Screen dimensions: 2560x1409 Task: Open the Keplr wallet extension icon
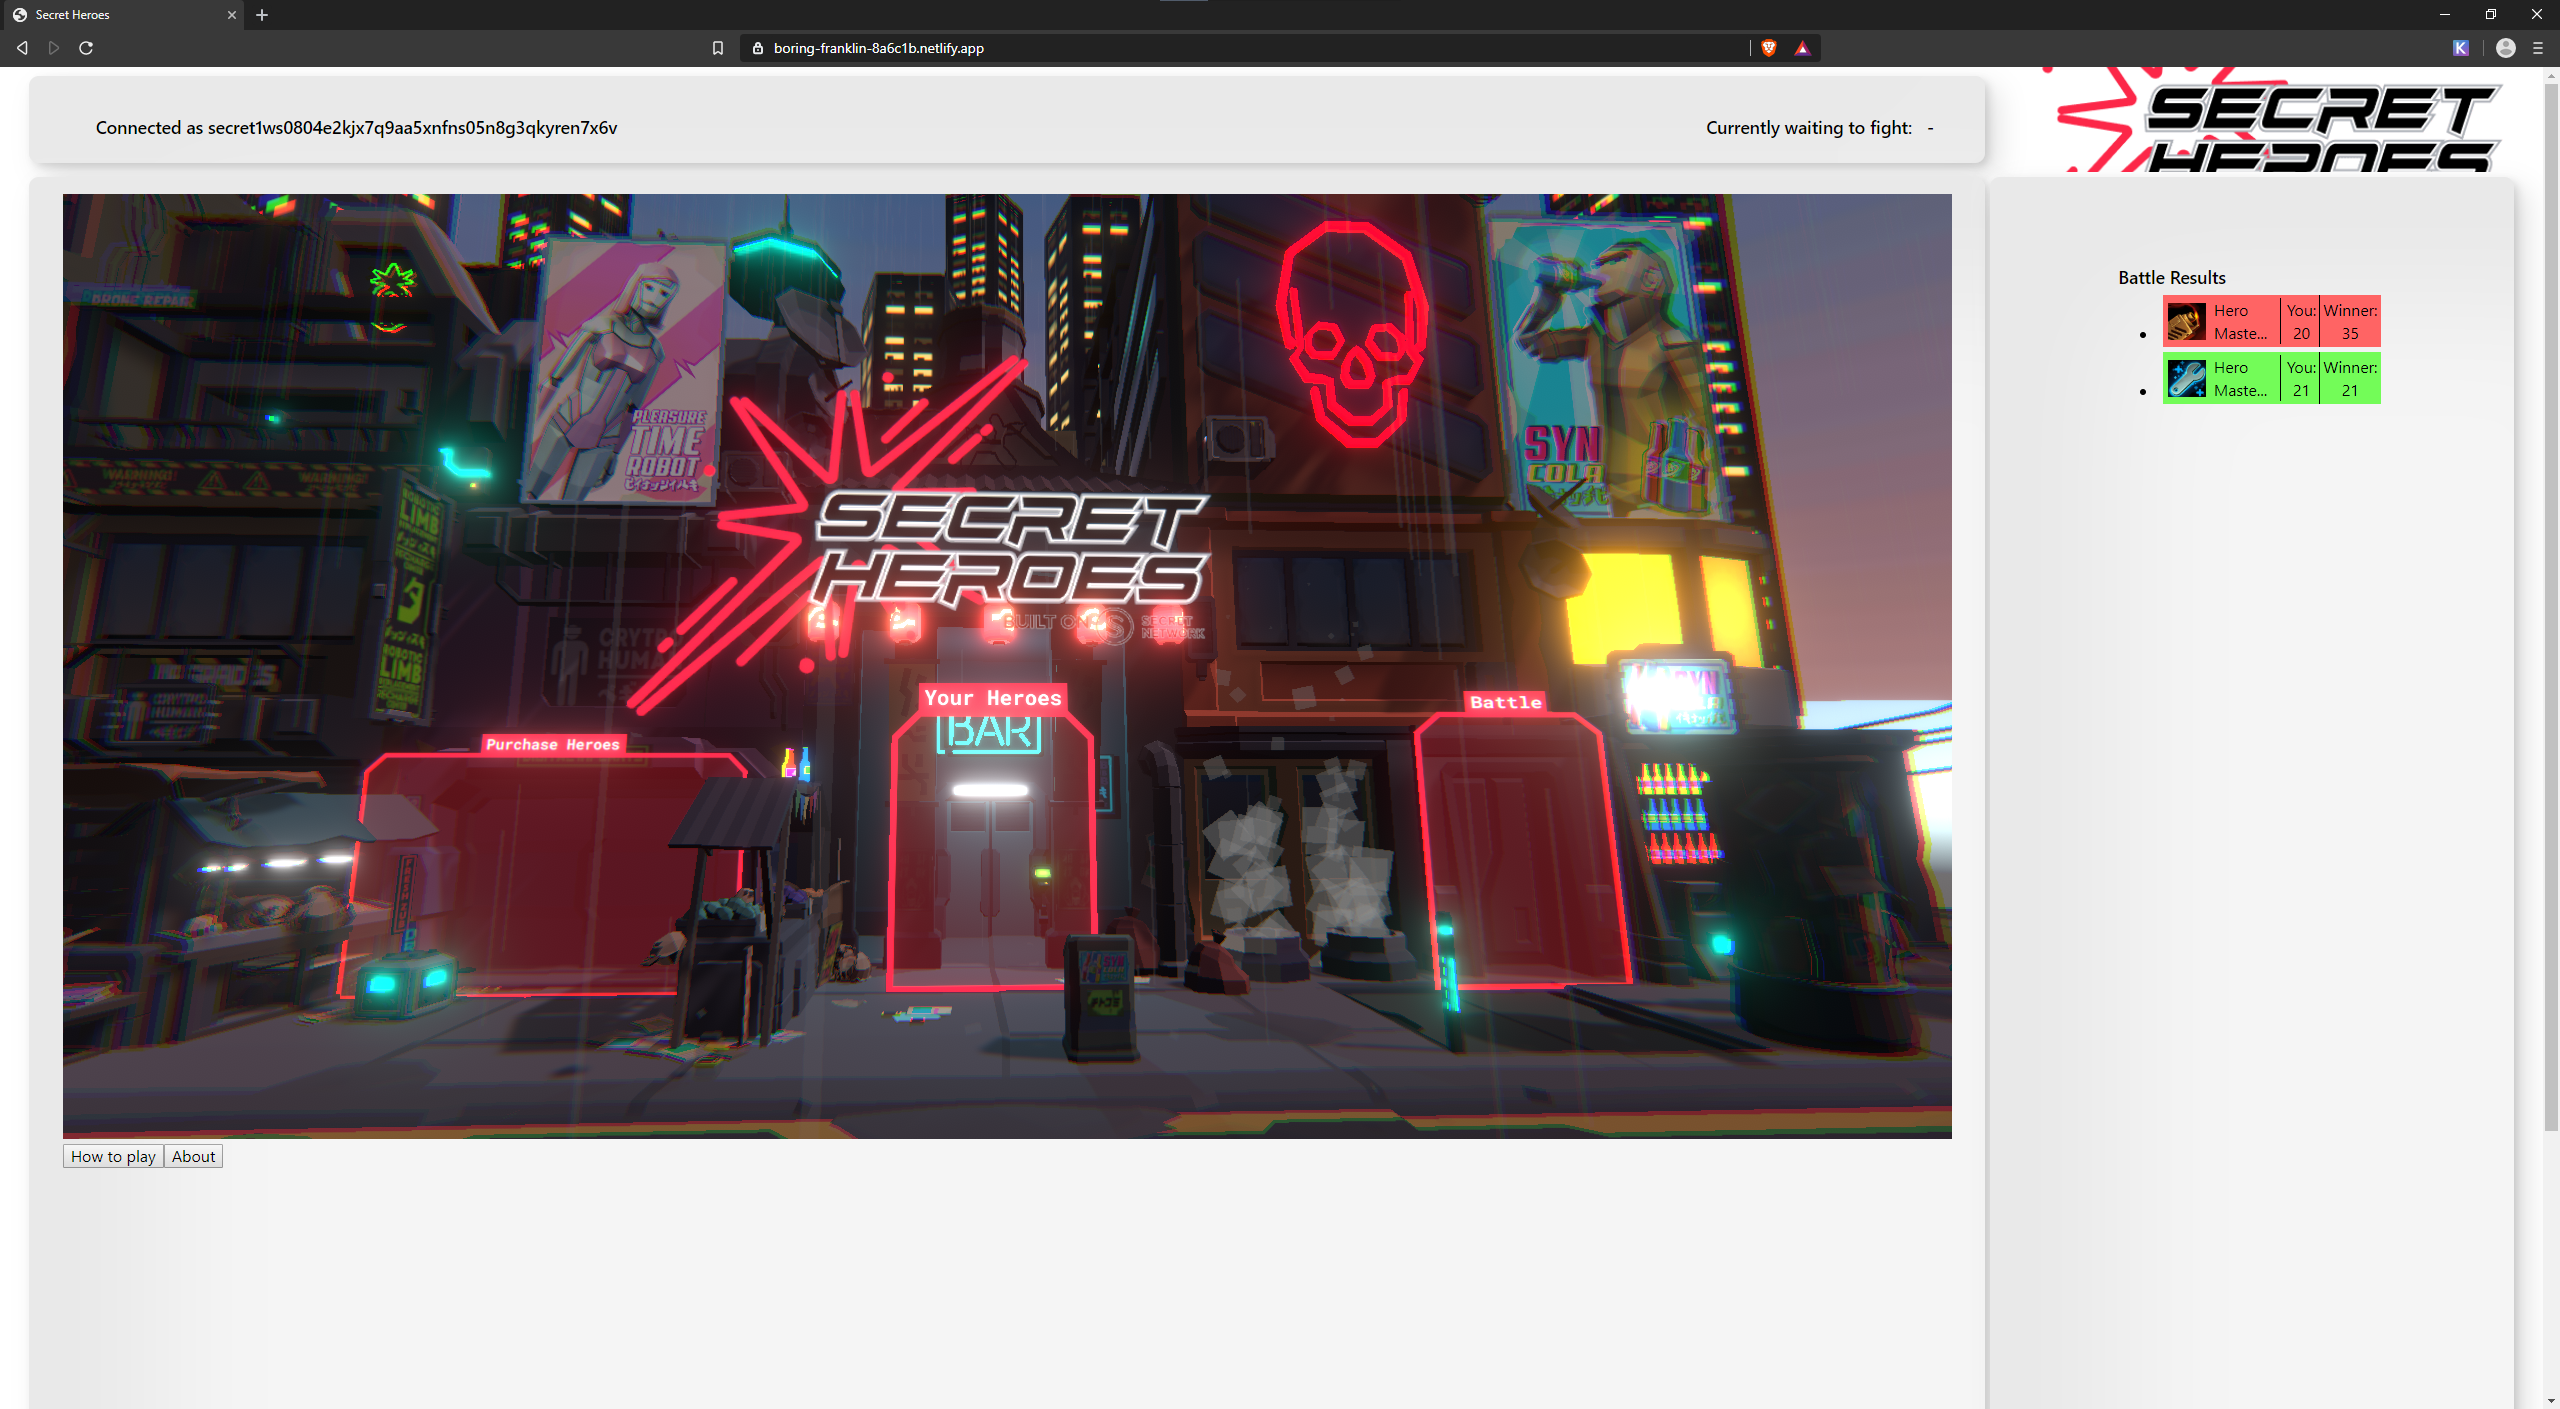coord(2461,48)
